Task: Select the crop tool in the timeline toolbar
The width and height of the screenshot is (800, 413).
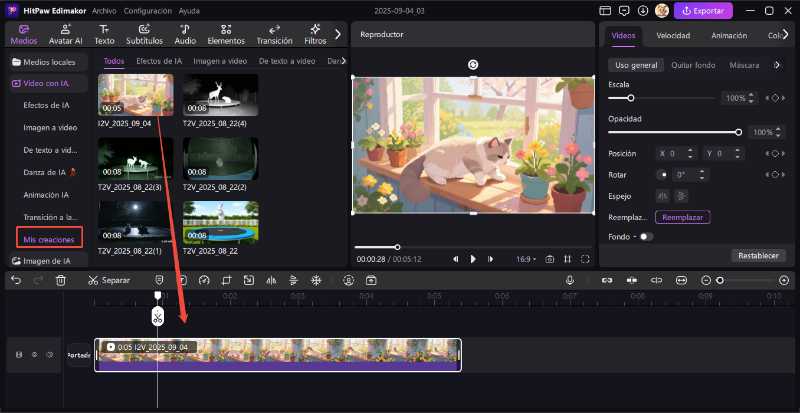Action: point(226,280)
